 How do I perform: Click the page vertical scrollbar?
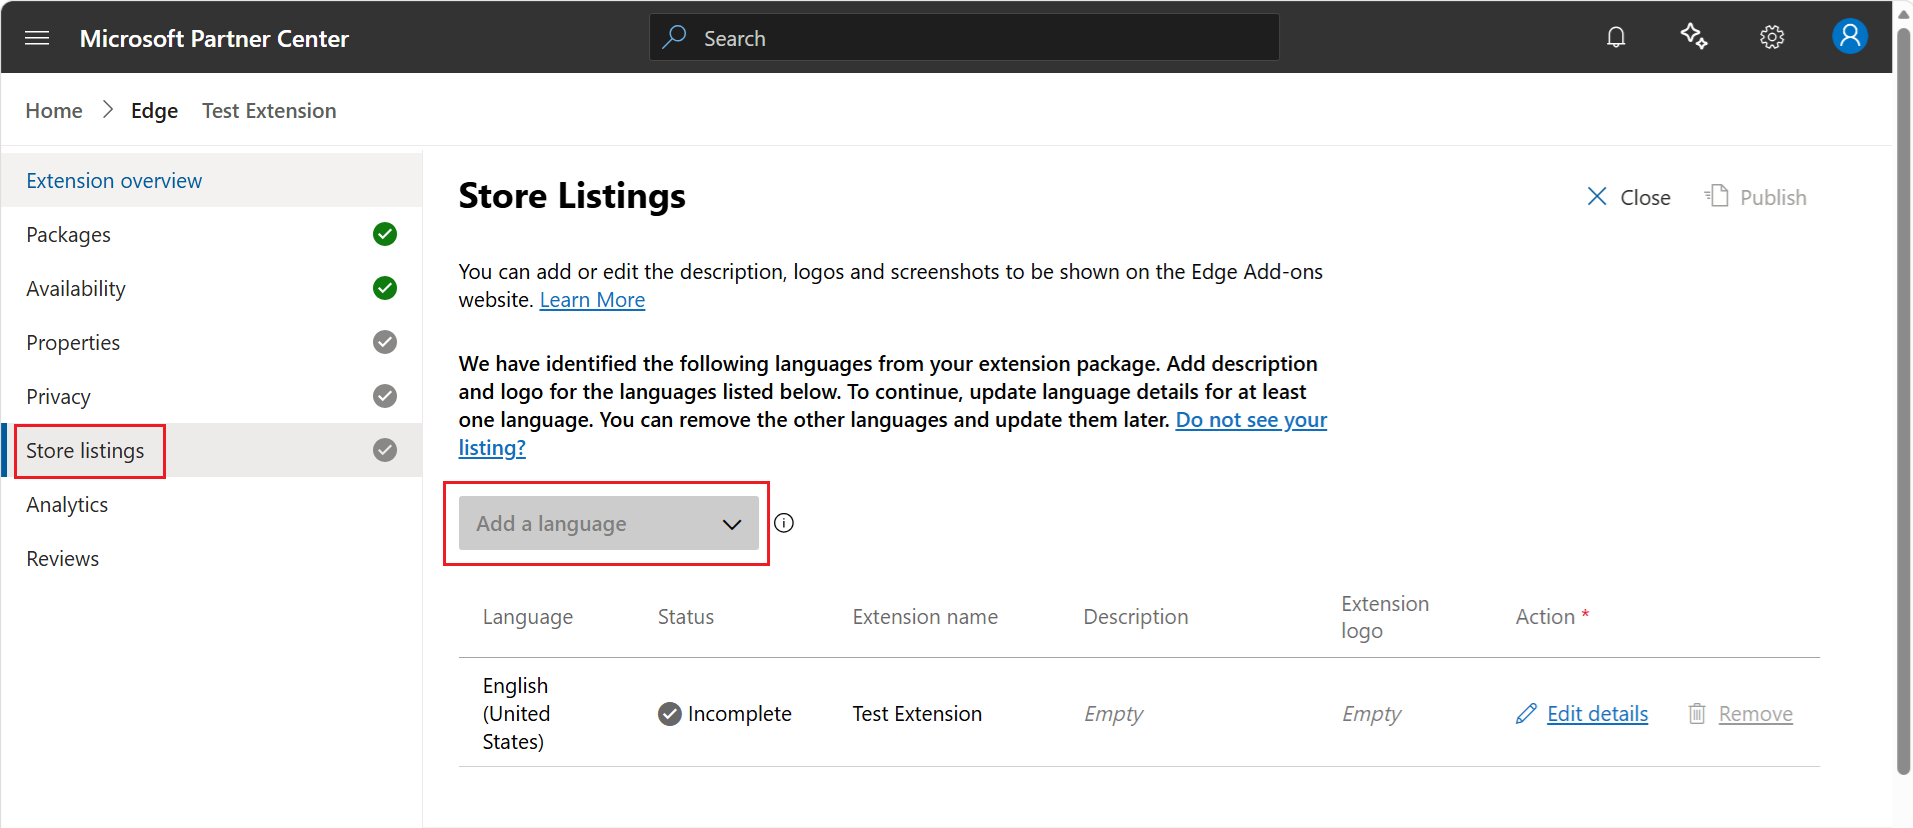pos(1903,400)
